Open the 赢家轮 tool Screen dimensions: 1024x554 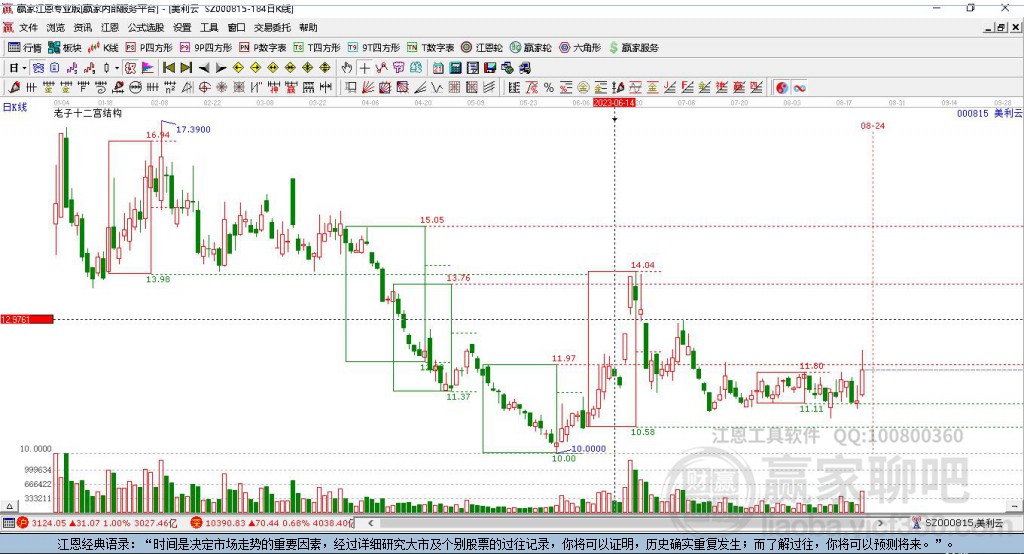click(531, 48)
